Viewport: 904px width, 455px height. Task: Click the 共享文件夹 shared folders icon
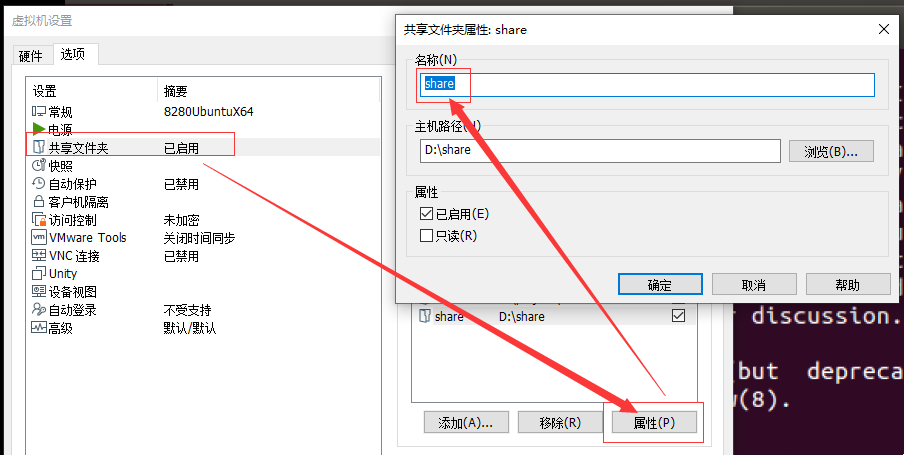pyautogui.click(x=39, y=147)
